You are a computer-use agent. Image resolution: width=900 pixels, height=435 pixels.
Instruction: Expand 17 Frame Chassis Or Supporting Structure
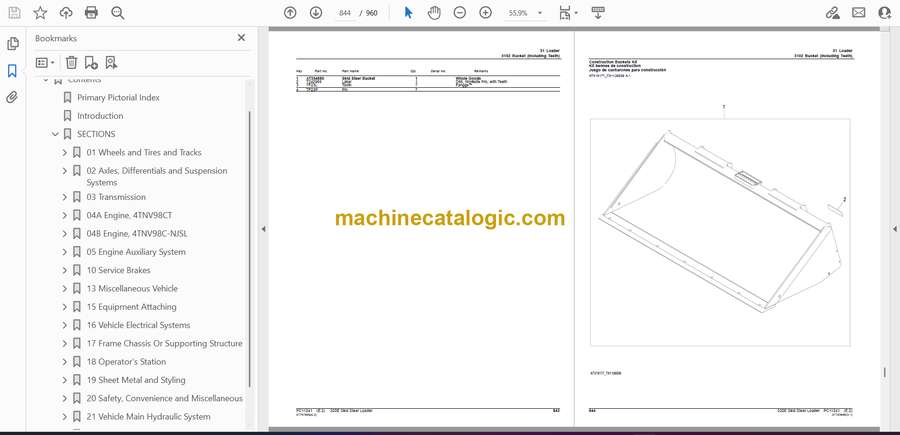[64, 344]
